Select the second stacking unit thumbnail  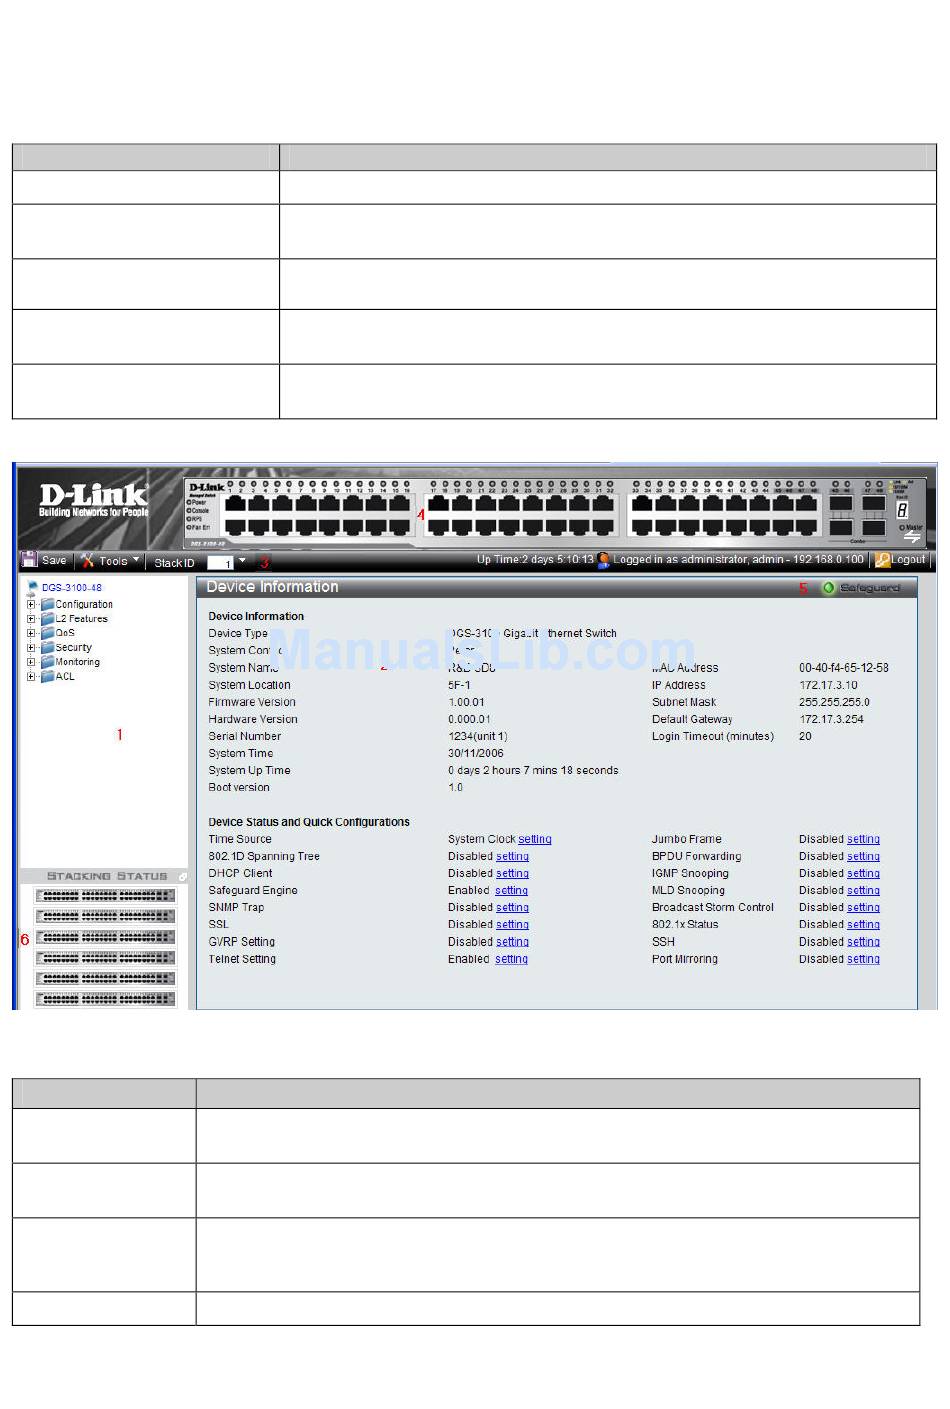click(105, 916)
